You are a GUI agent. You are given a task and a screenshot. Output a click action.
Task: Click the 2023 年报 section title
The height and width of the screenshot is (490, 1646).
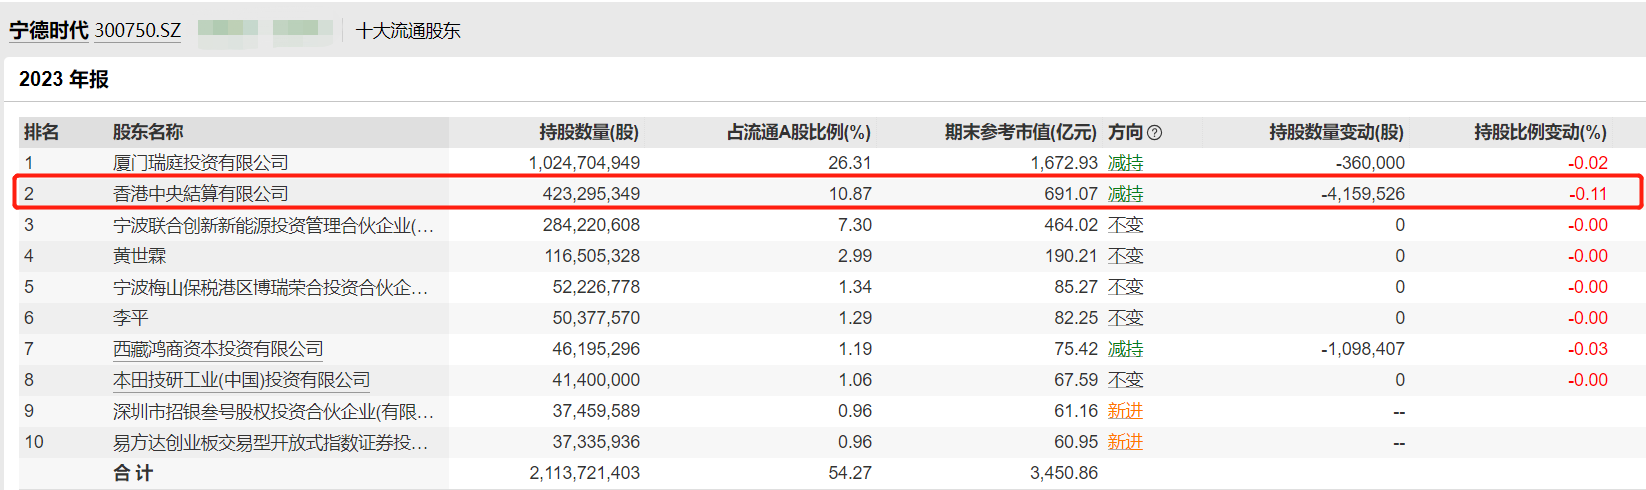(x=64, y=79)
